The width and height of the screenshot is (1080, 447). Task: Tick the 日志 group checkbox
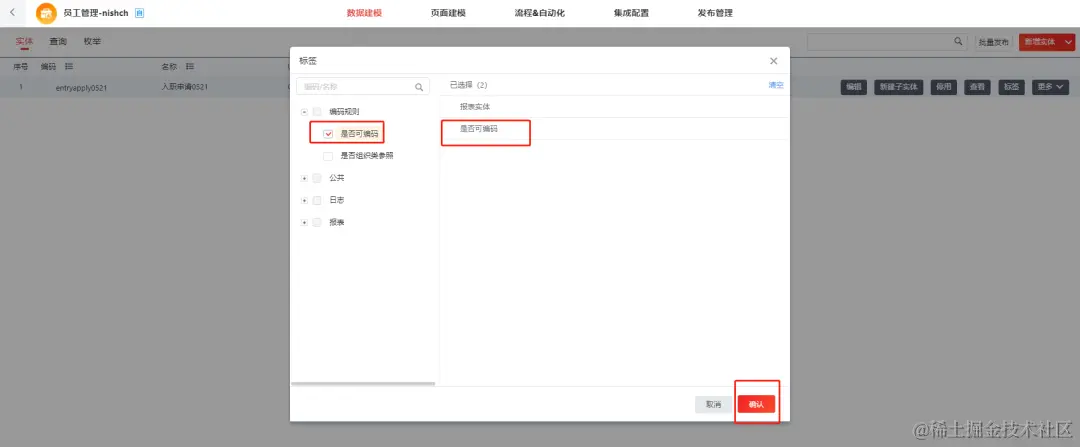(x=317, y=200)
